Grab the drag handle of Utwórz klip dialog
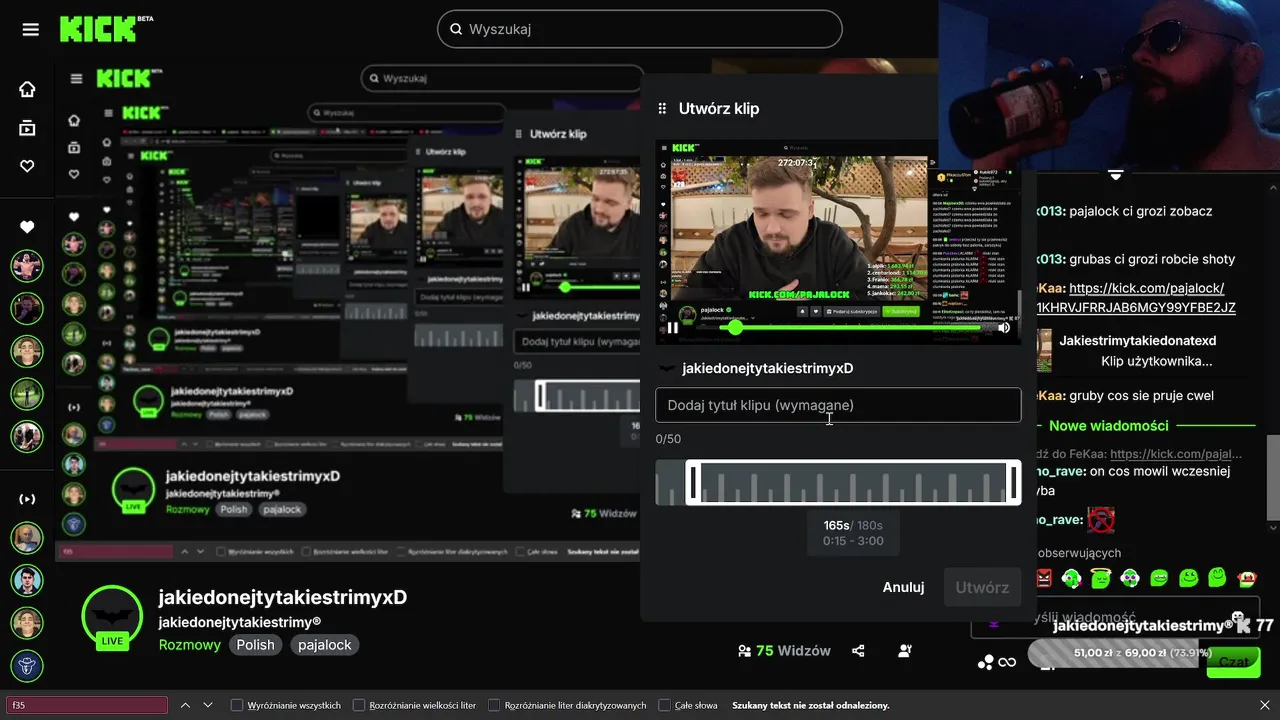1280x720 pixels. 662,109
